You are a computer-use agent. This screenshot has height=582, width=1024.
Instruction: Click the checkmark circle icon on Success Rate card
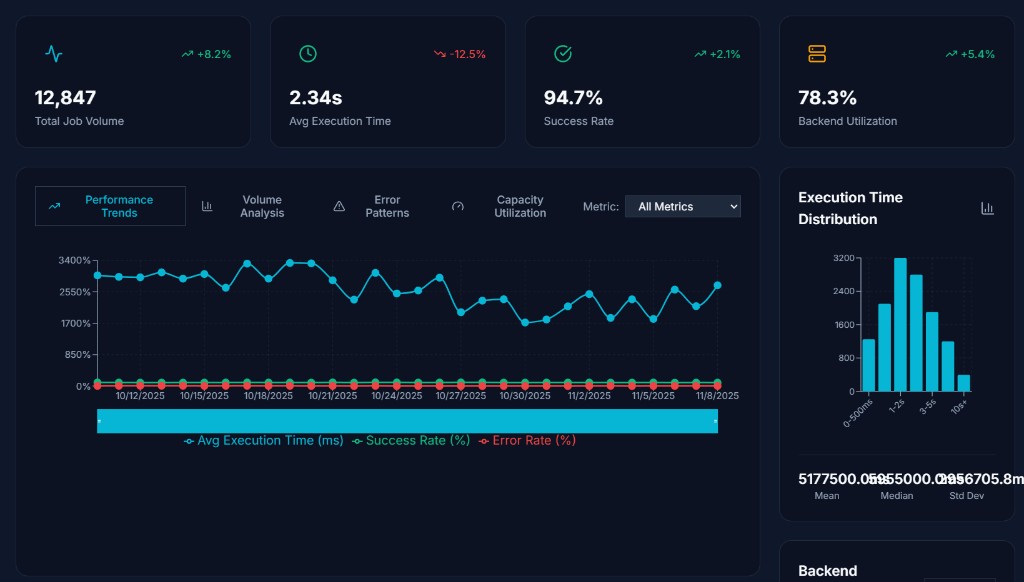[x=563, y=54]
